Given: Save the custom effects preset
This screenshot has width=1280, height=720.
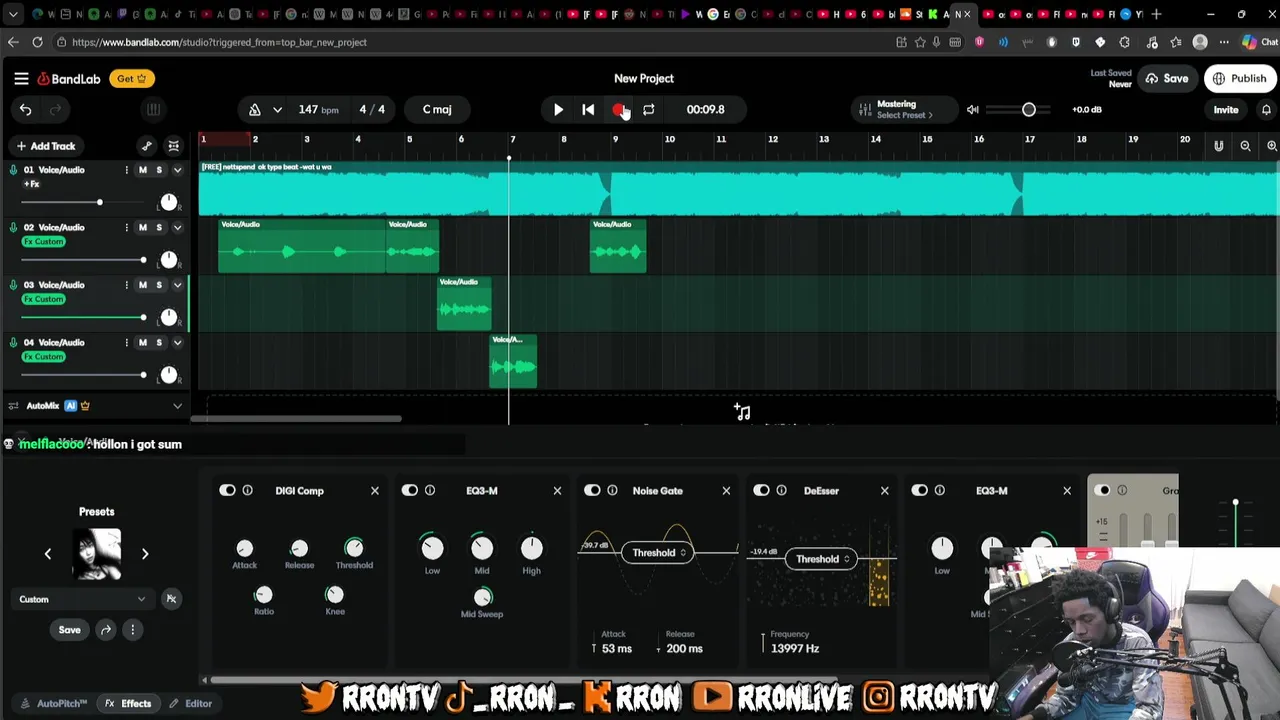Looking at the screenshot, I should coord(69,630).
